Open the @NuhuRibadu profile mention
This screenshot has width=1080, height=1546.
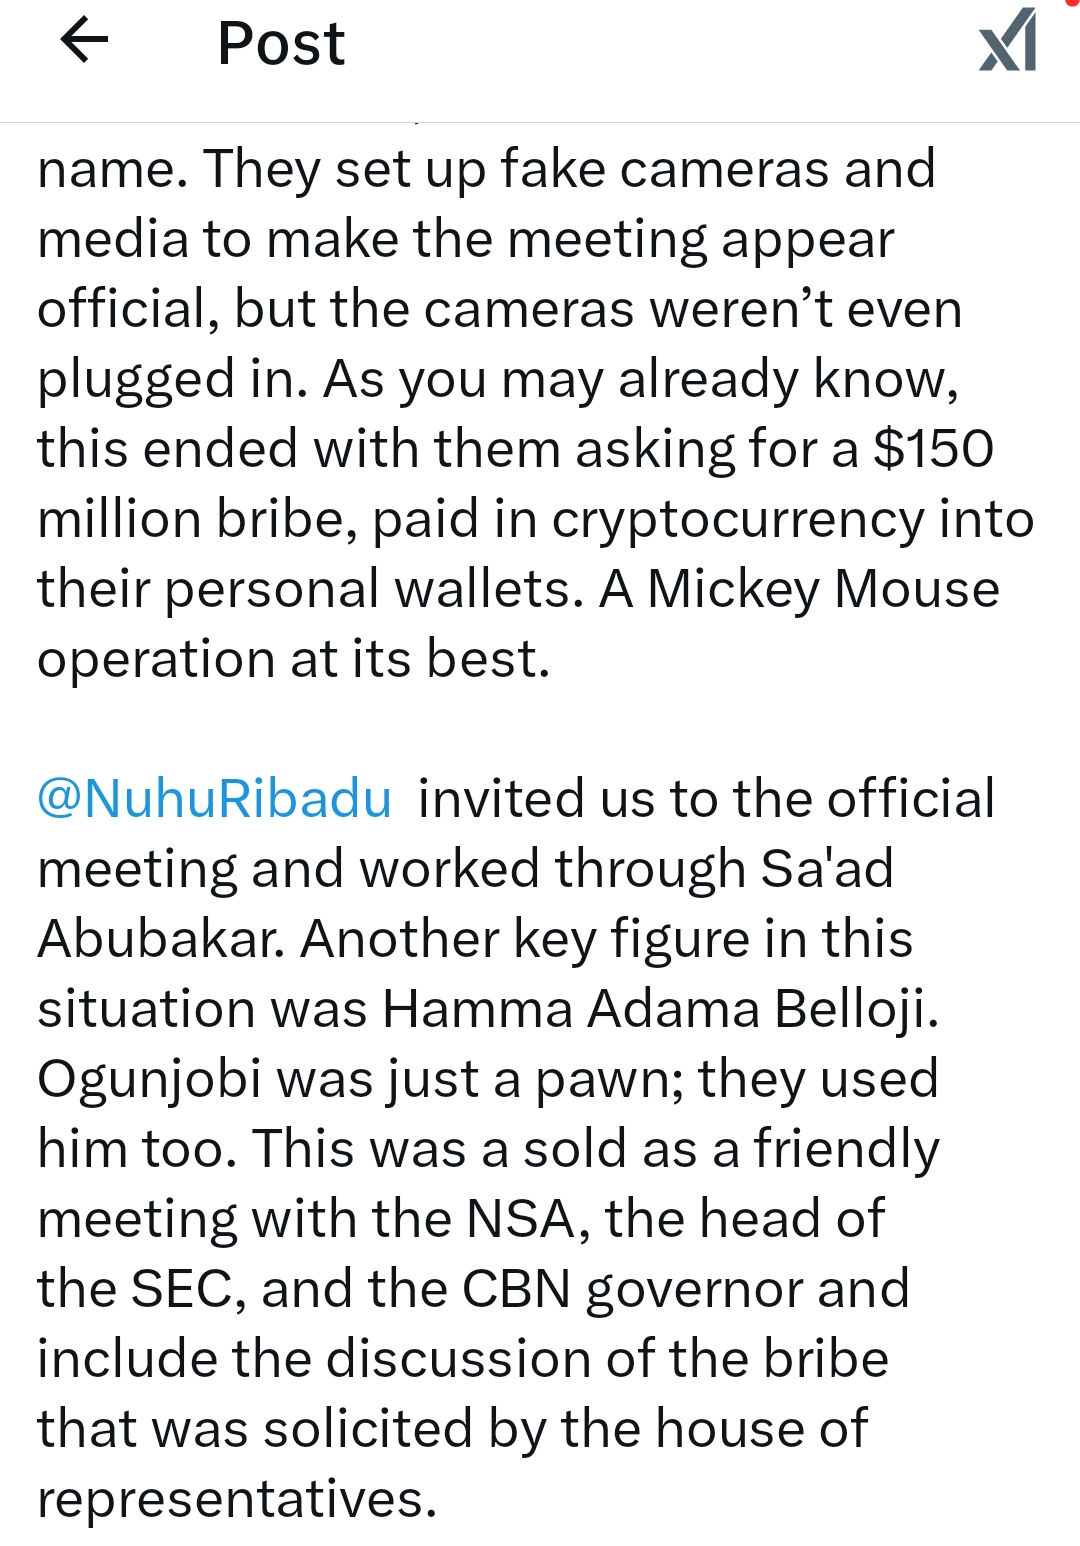click(214, 799)
